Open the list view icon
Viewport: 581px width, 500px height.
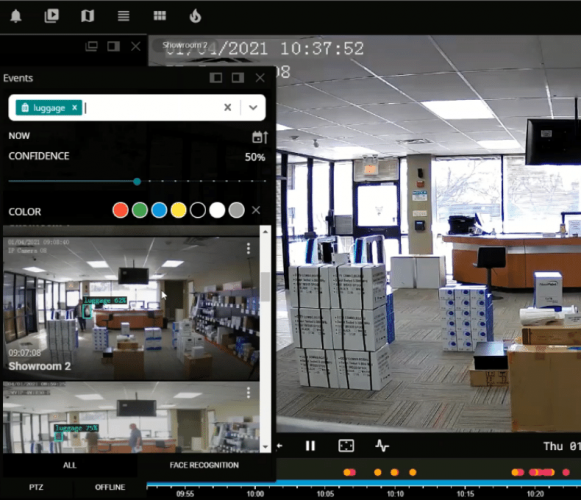pos(123,16)
